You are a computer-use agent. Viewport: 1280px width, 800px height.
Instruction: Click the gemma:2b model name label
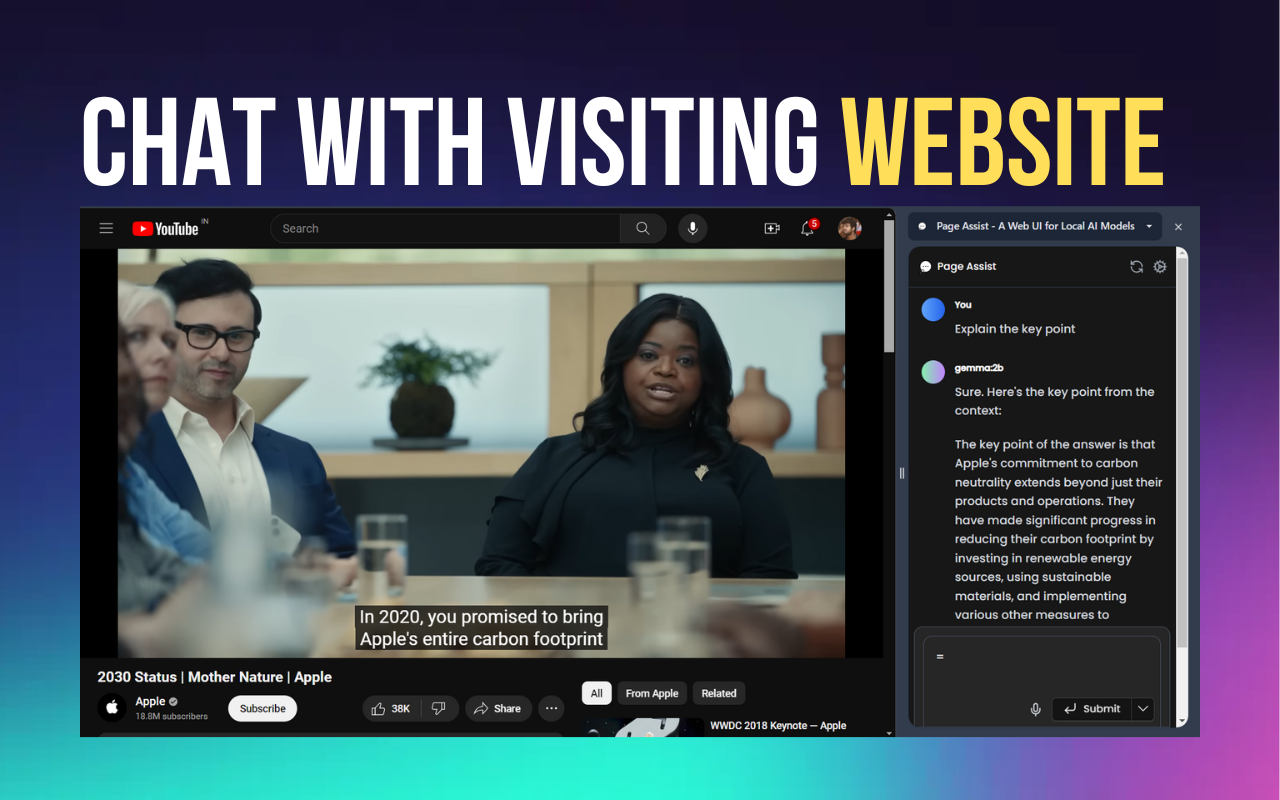click(979, 368)
